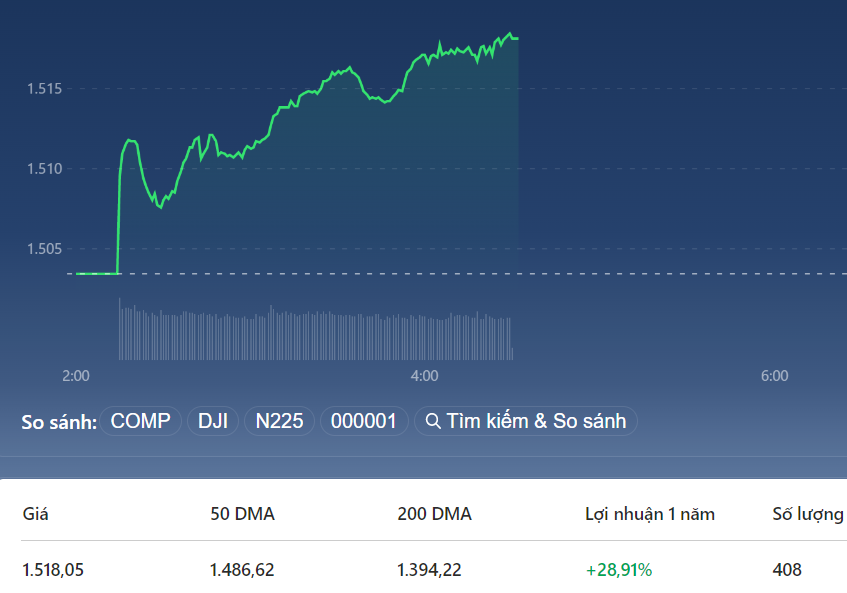Click the 1.510 price axis label
This screenshot has width=847, height=593.
pyautogui.click(x=44, y=169)
